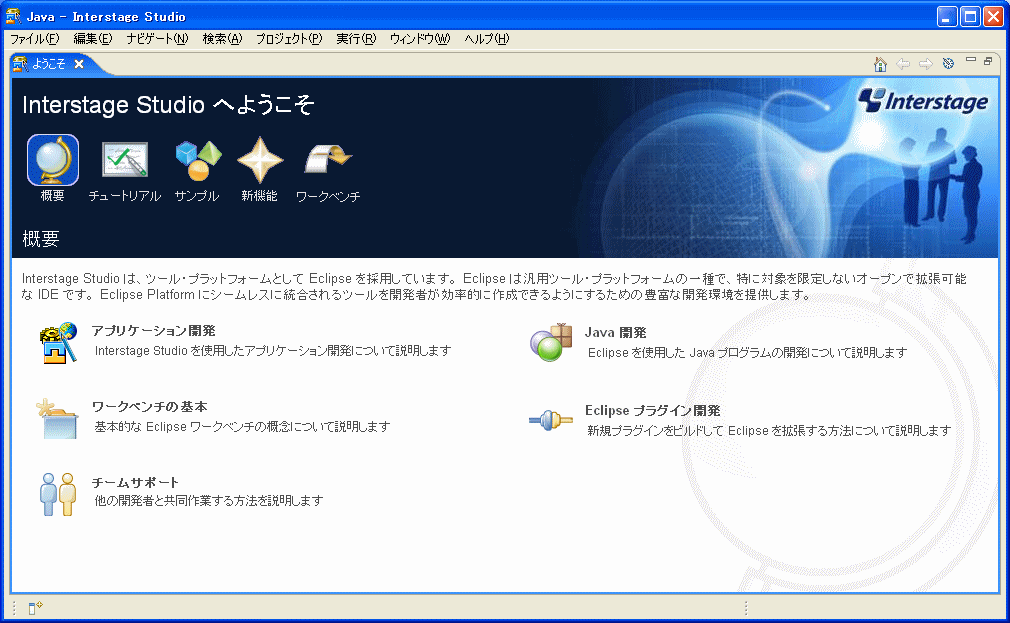The image size is (1010, 623).
Task: Open the 検索(A) menu
Action: 222,39
